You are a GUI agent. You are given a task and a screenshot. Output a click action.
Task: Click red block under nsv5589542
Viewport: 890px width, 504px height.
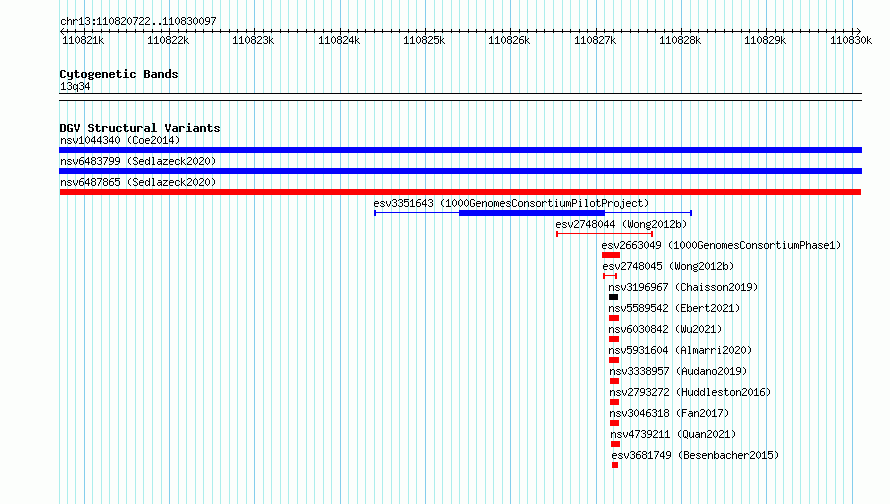[x=614, y=318]
